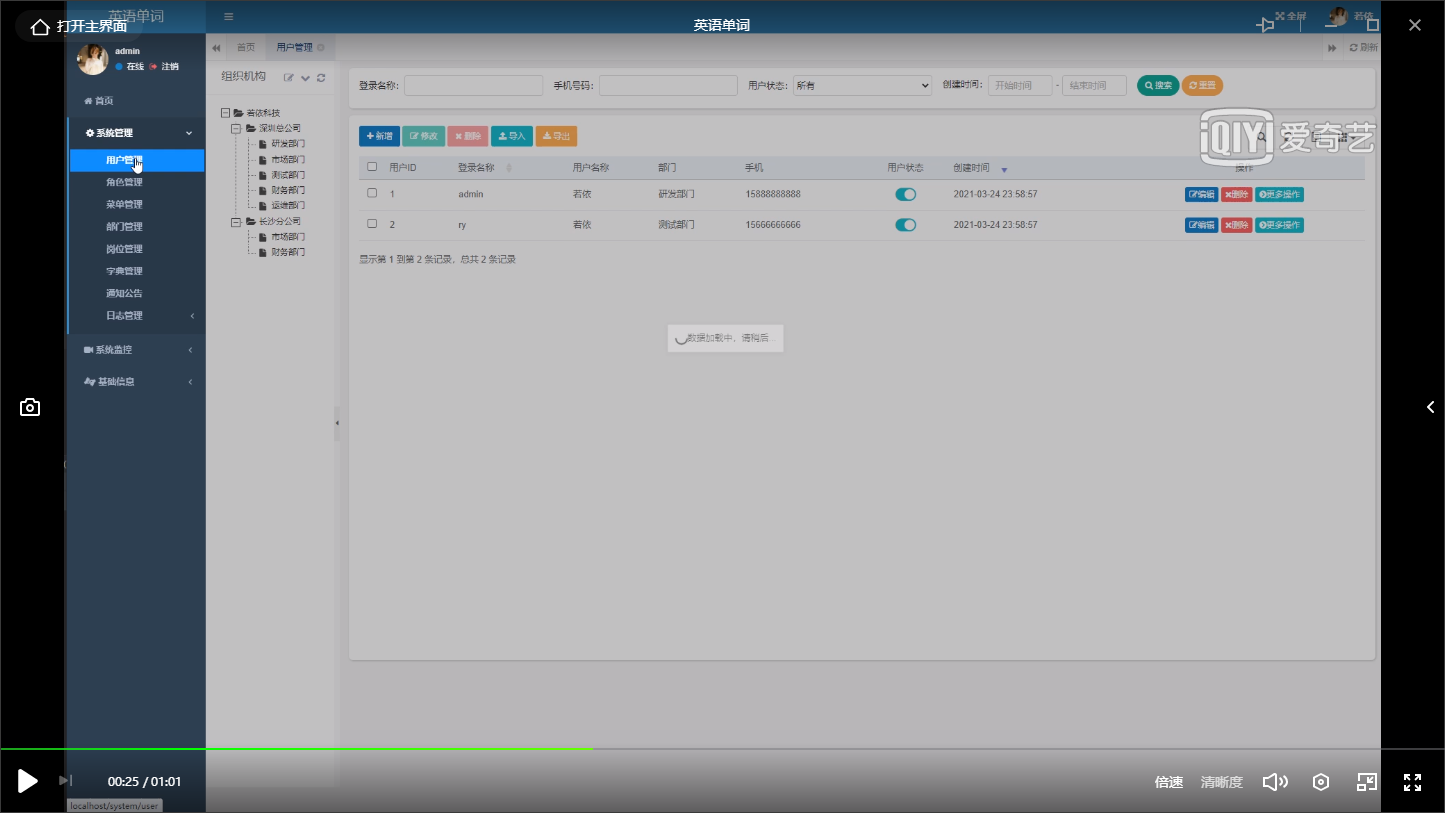The image size is (1445, 813).
Task: Focus the 手机号码 input field
Action: (x=668, y=86)
